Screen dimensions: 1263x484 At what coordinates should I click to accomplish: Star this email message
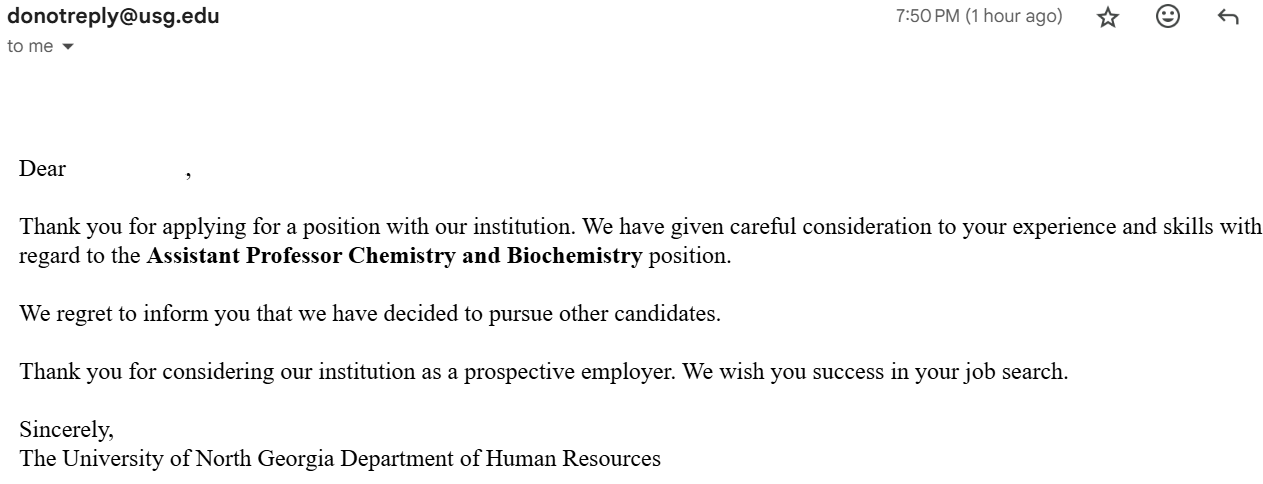[x=1107, y=17]
